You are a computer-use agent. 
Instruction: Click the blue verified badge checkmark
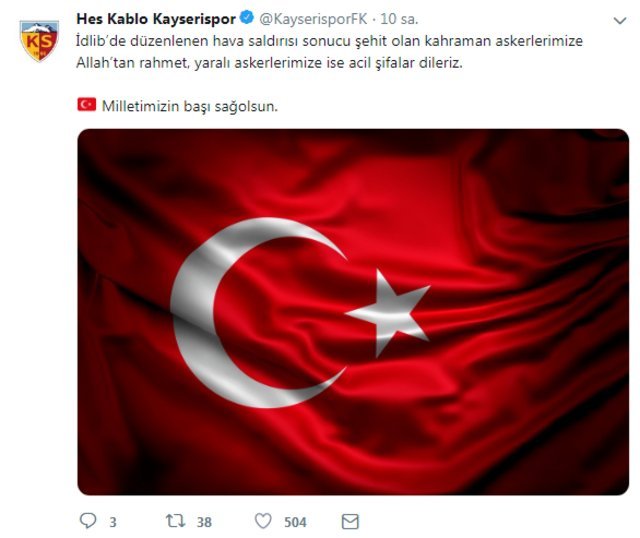247,18
